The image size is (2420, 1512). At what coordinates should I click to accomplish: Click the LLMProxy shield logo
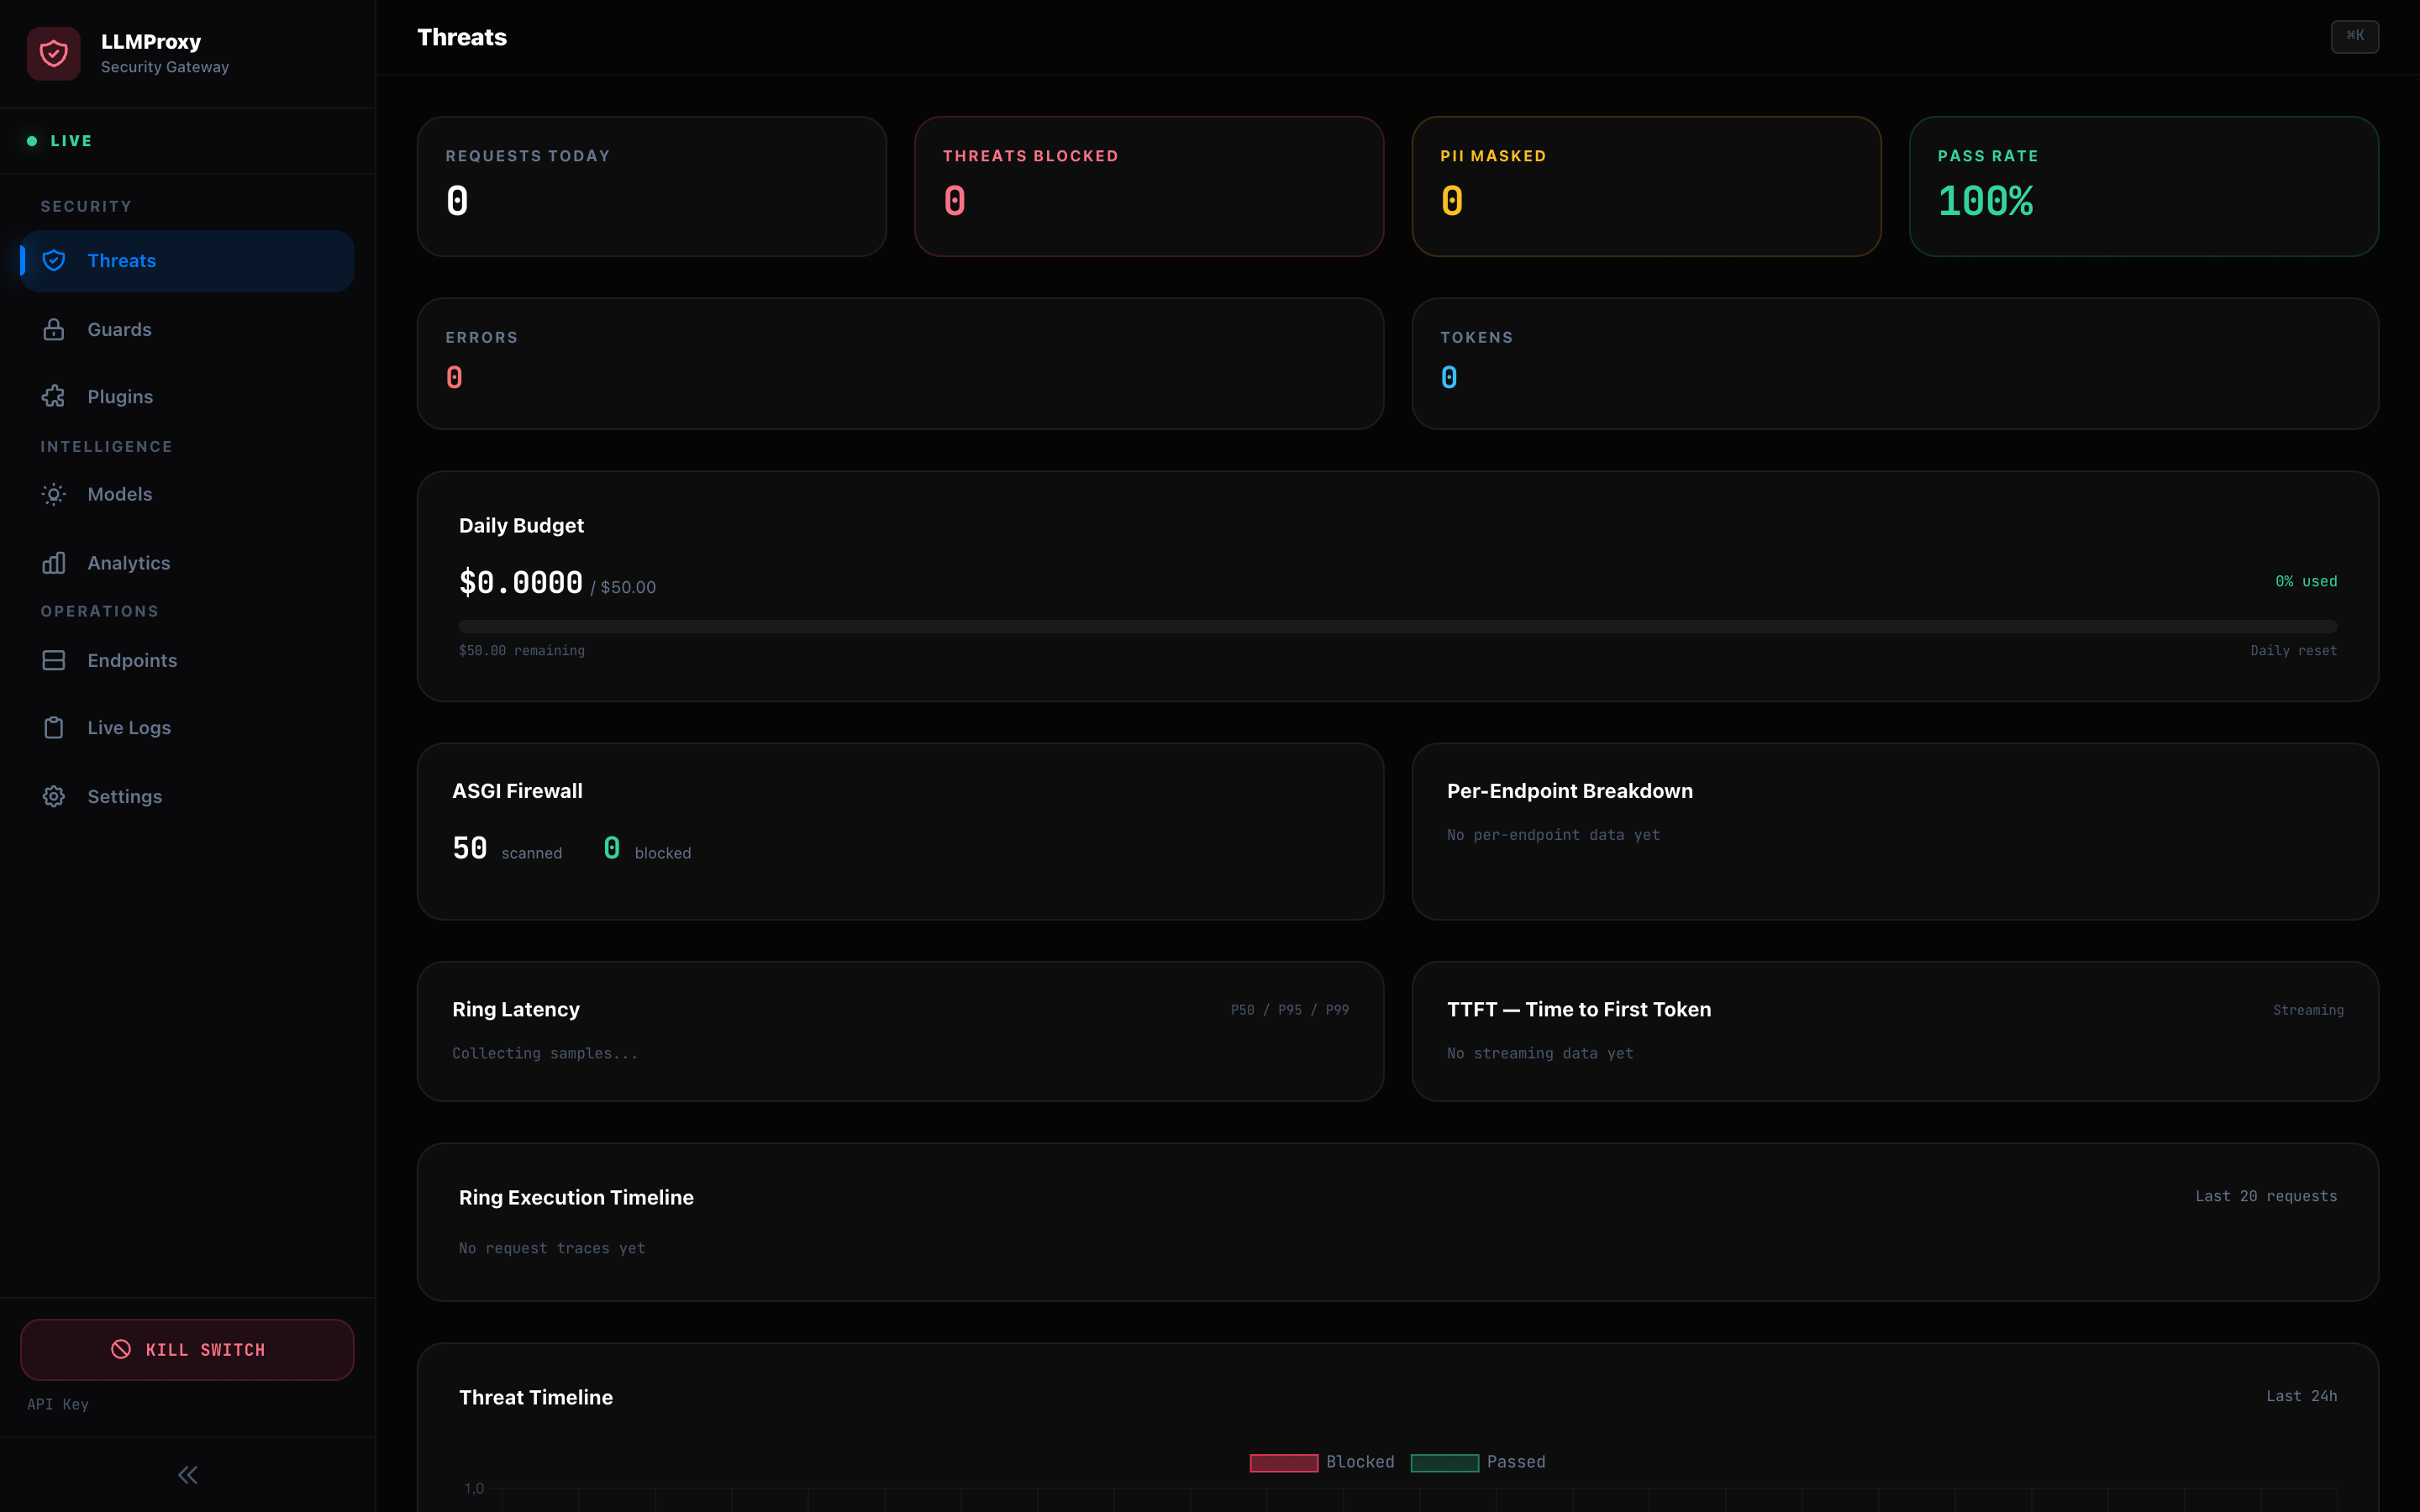(53, 53)
